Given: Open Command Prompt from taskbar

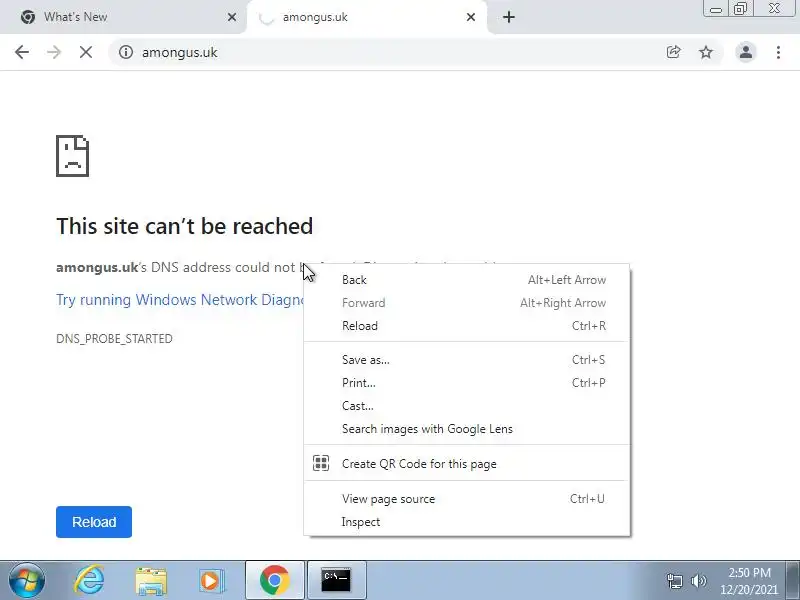Looking at the screenshot, I should (336, 580).
